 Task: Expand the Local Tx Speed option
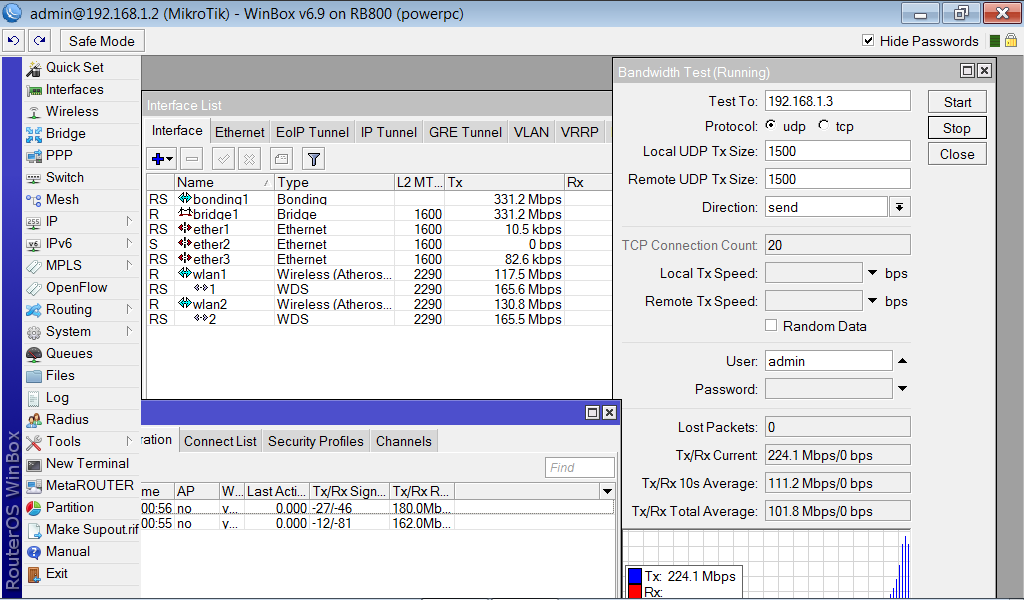[872, 273]
